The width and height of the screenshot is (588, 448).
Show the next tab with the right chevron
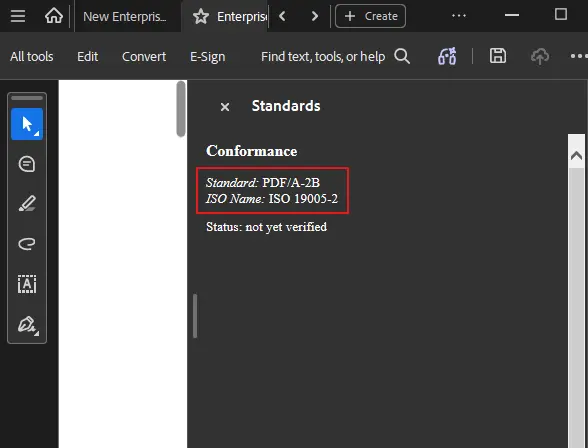coord(315,16)
